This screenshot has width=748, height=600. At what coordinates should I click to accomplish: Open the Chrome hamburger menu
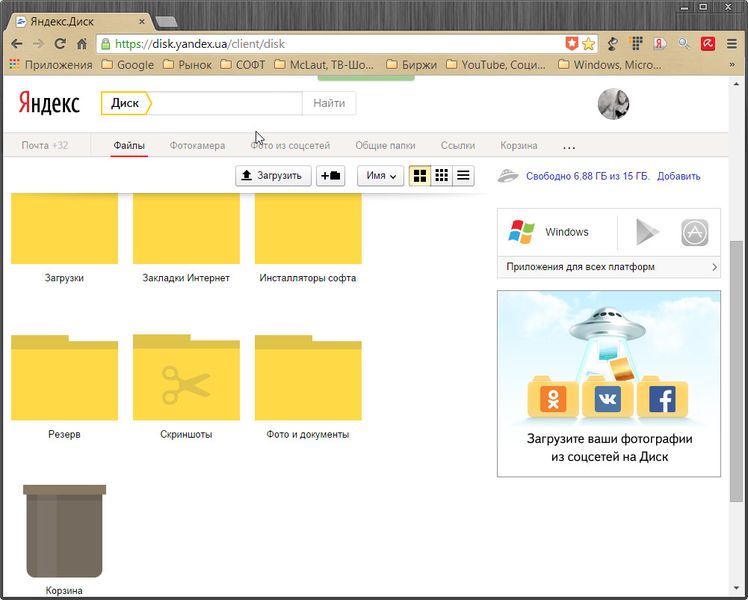point(732,44)
